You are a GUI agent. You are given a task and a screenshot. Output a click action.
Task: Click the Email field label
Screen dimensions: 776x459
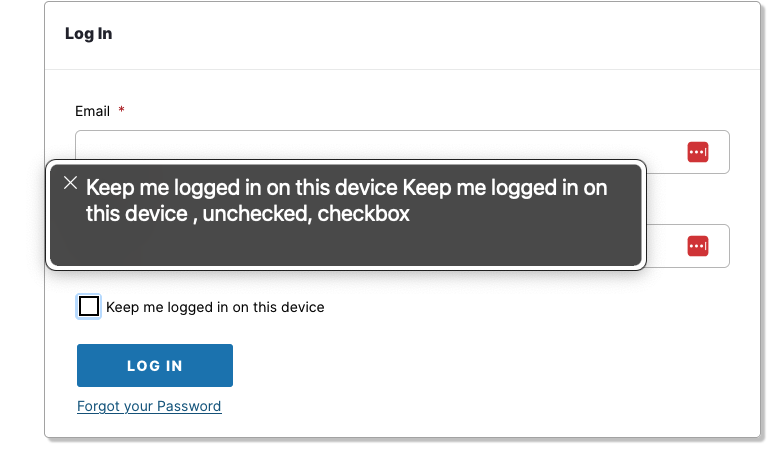click(91, 110)
